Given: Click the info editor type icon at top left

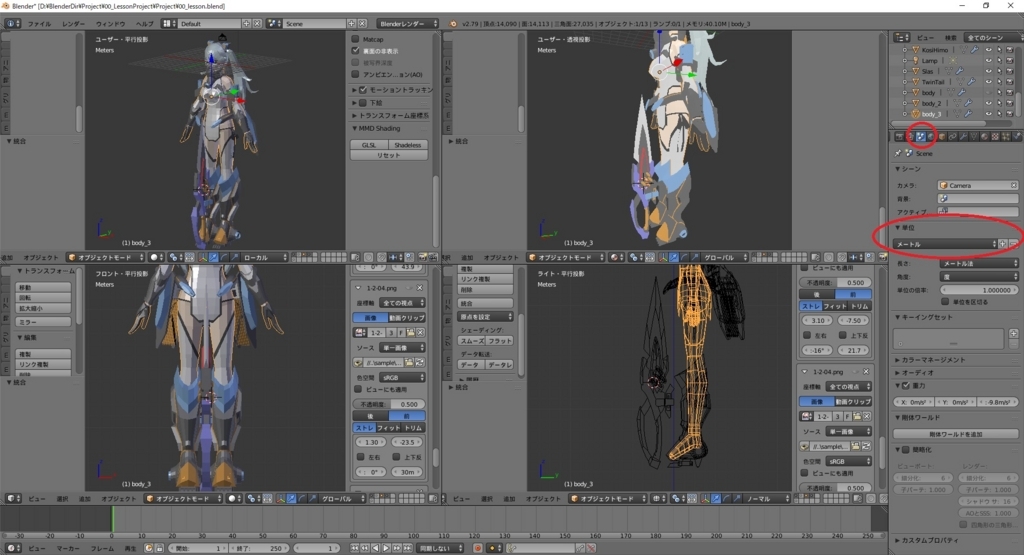Looking at the screenshot, I should 11,24.
